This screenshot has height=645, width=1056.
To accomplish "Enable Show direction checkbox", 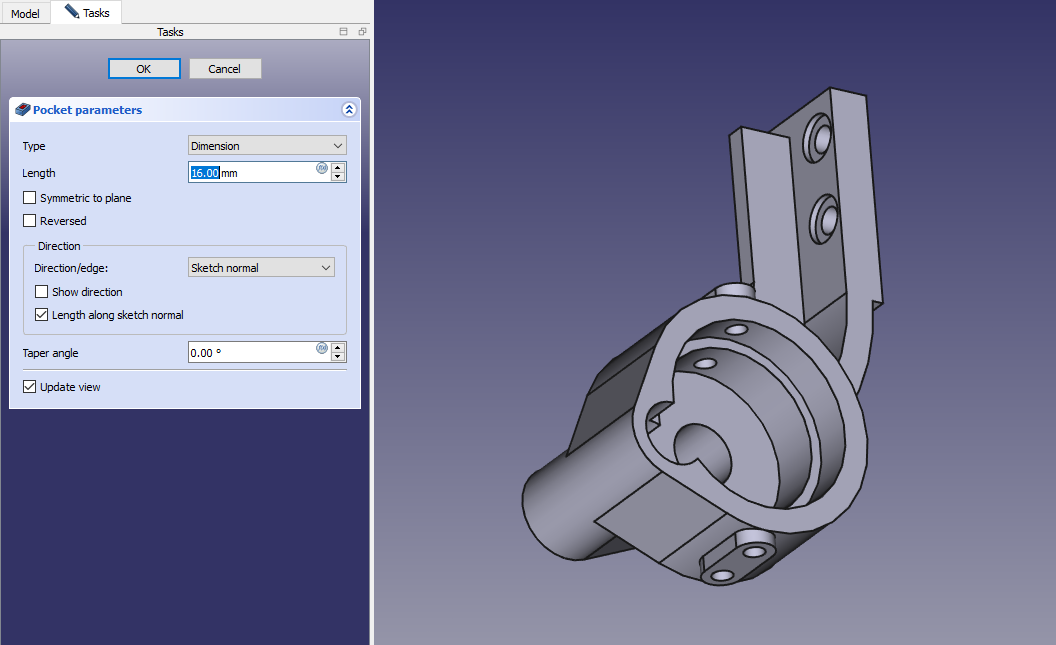I will (42, 292).
